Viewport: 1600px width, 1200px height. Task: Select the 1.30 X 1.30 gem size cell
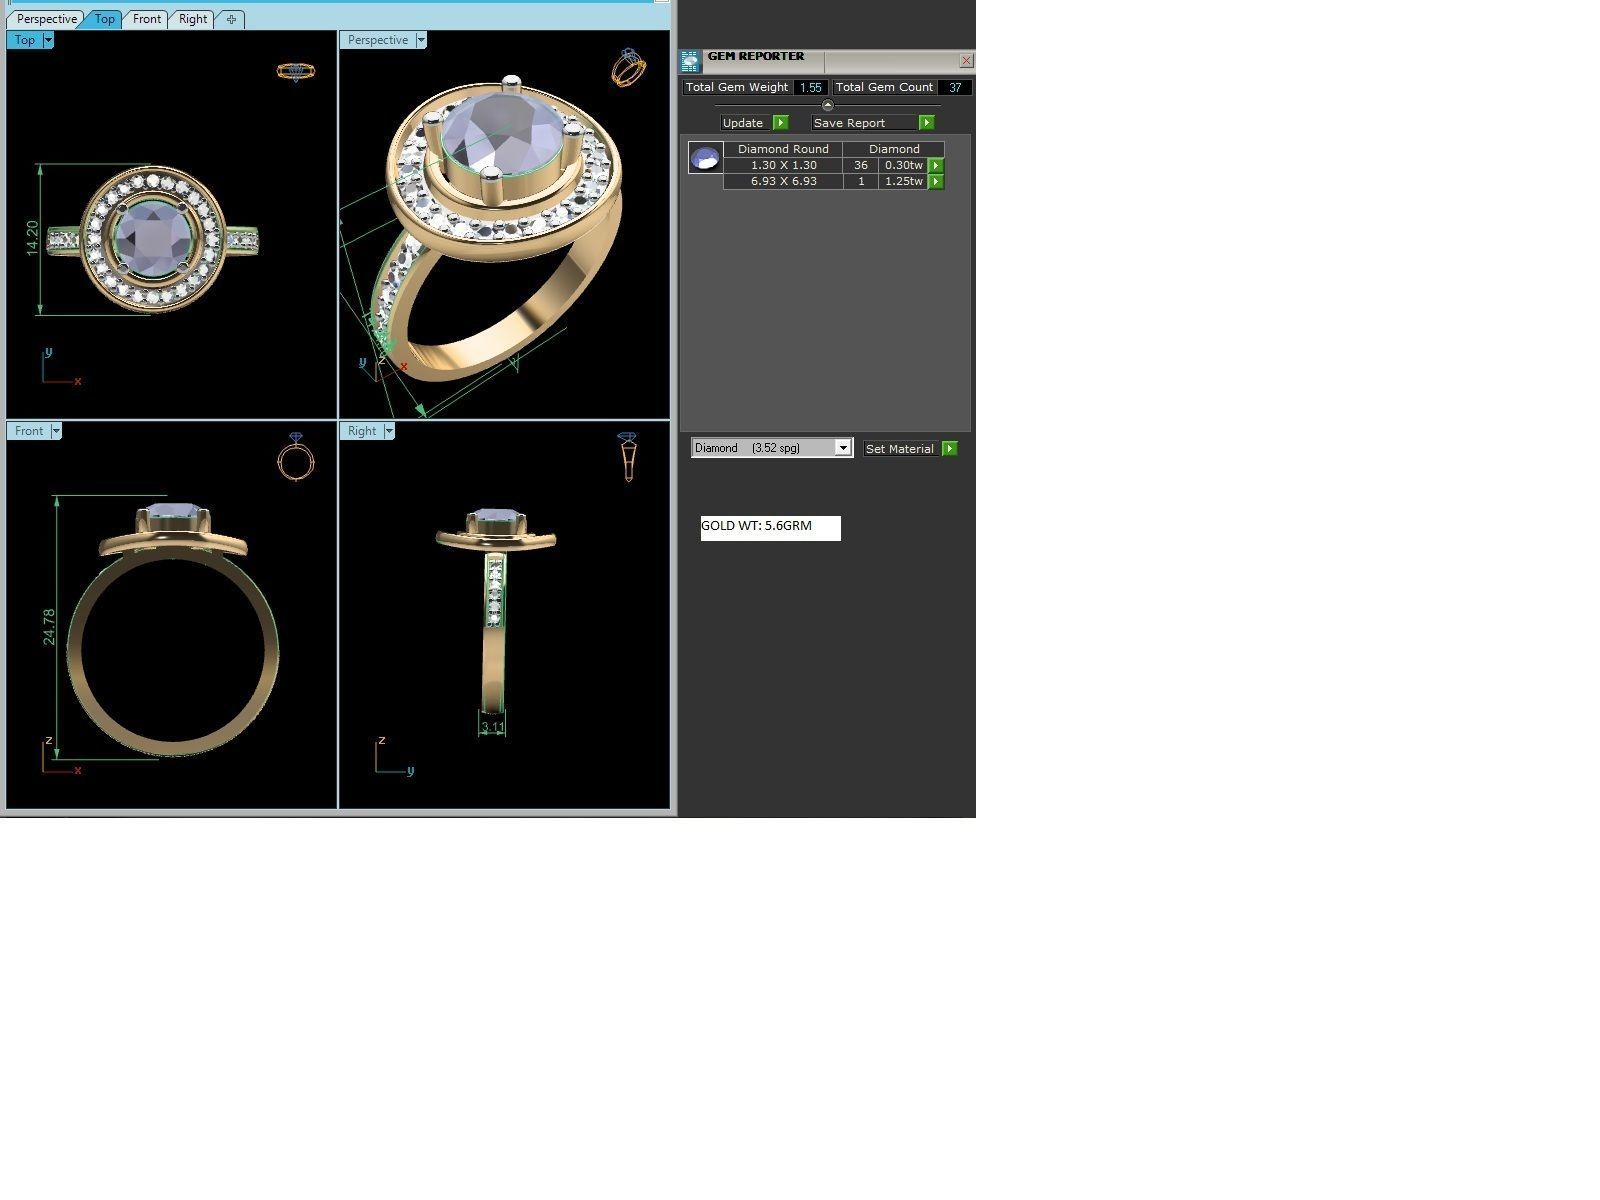click(x=783, y=166)
